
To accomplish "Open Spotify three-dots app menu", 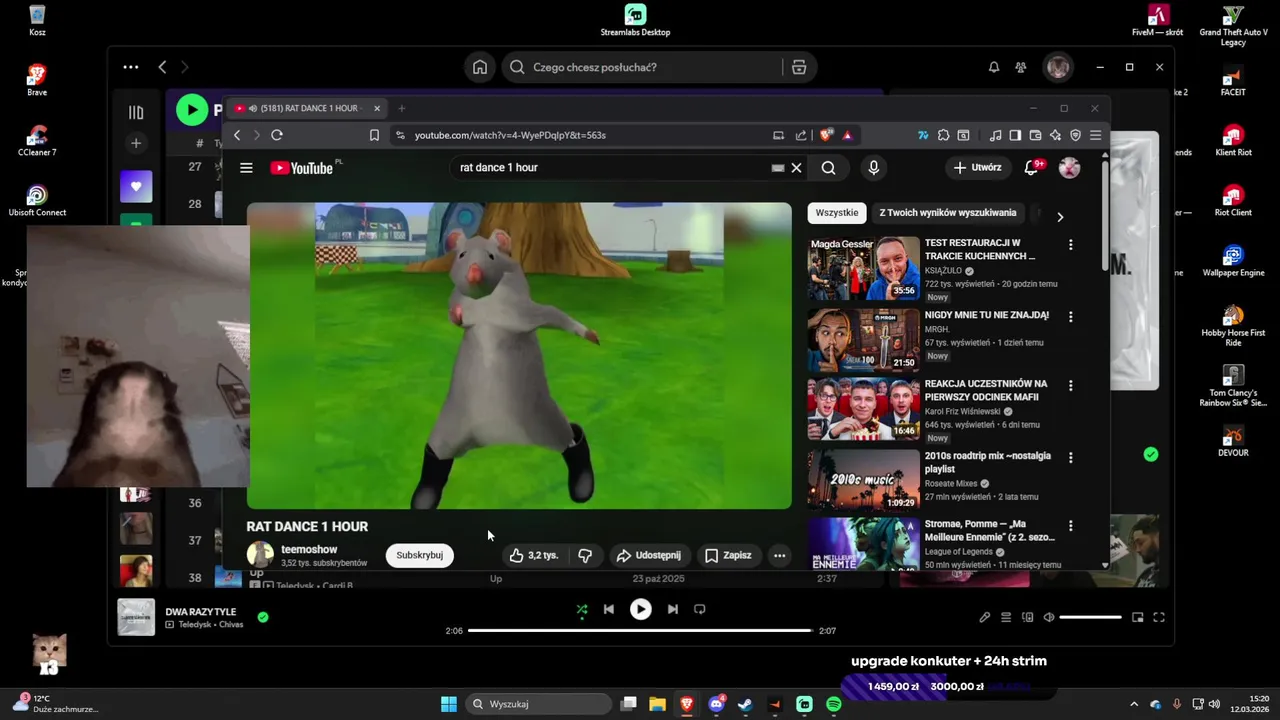I will 131,67.
